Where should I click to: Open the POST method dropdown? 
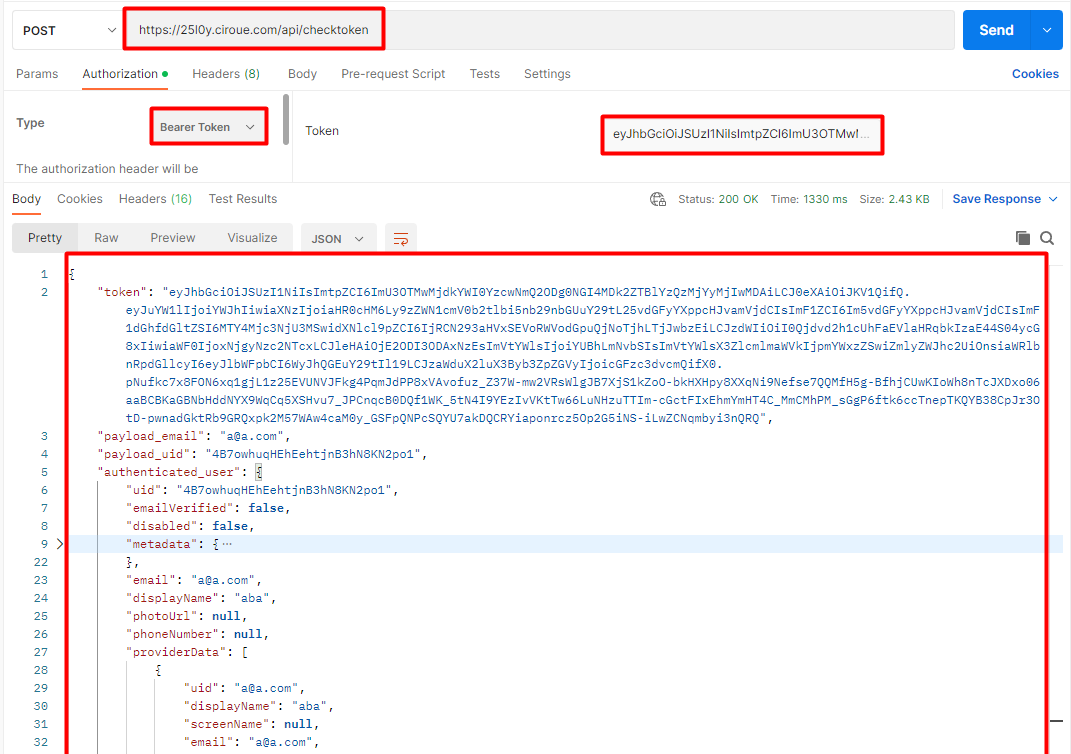(x=65, y=30)
